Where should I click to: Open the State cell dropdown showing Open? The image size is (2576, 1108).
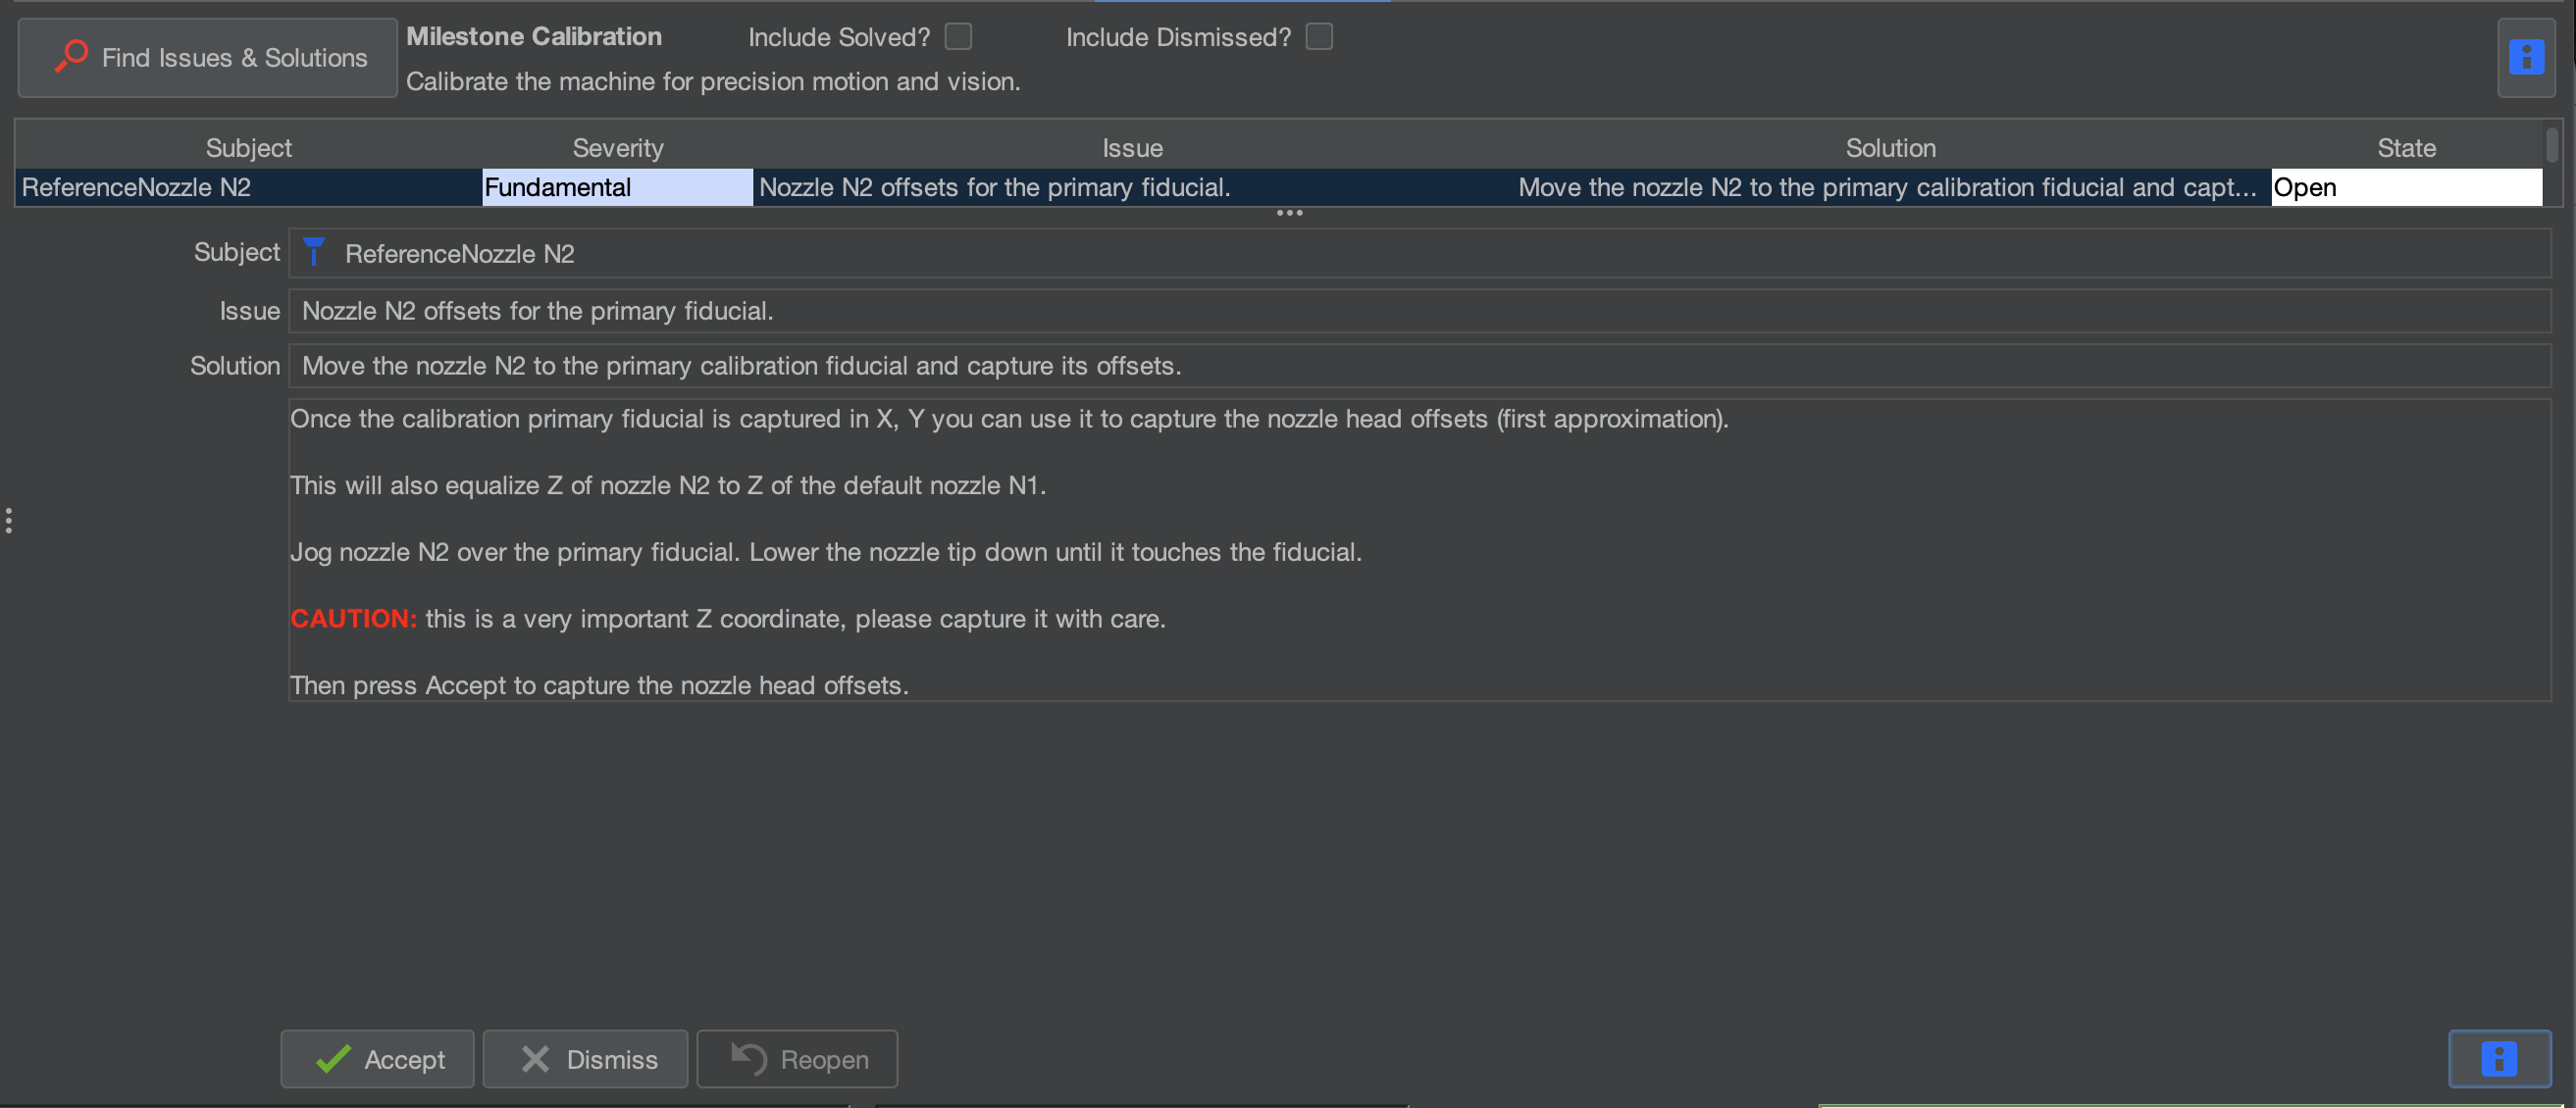click(x=2406, y=187)
